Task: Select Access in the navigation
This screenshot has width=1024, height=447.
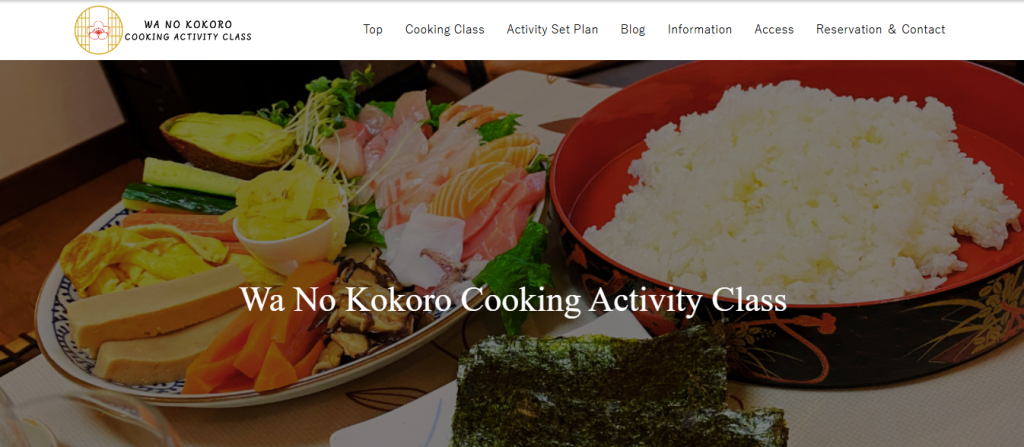Action: coord(774,29)
